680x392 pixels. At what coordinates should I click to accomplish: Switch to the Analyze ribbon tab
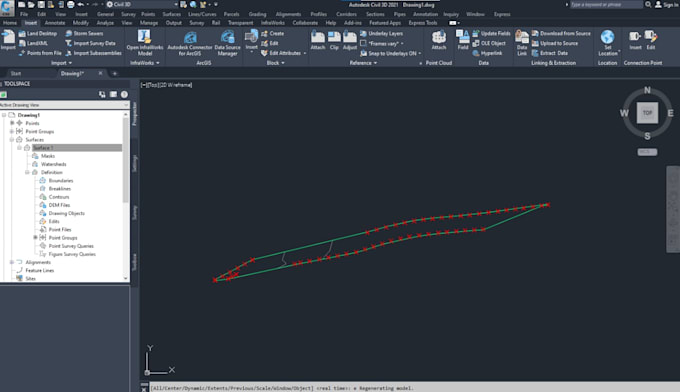[x=105, y=23]
